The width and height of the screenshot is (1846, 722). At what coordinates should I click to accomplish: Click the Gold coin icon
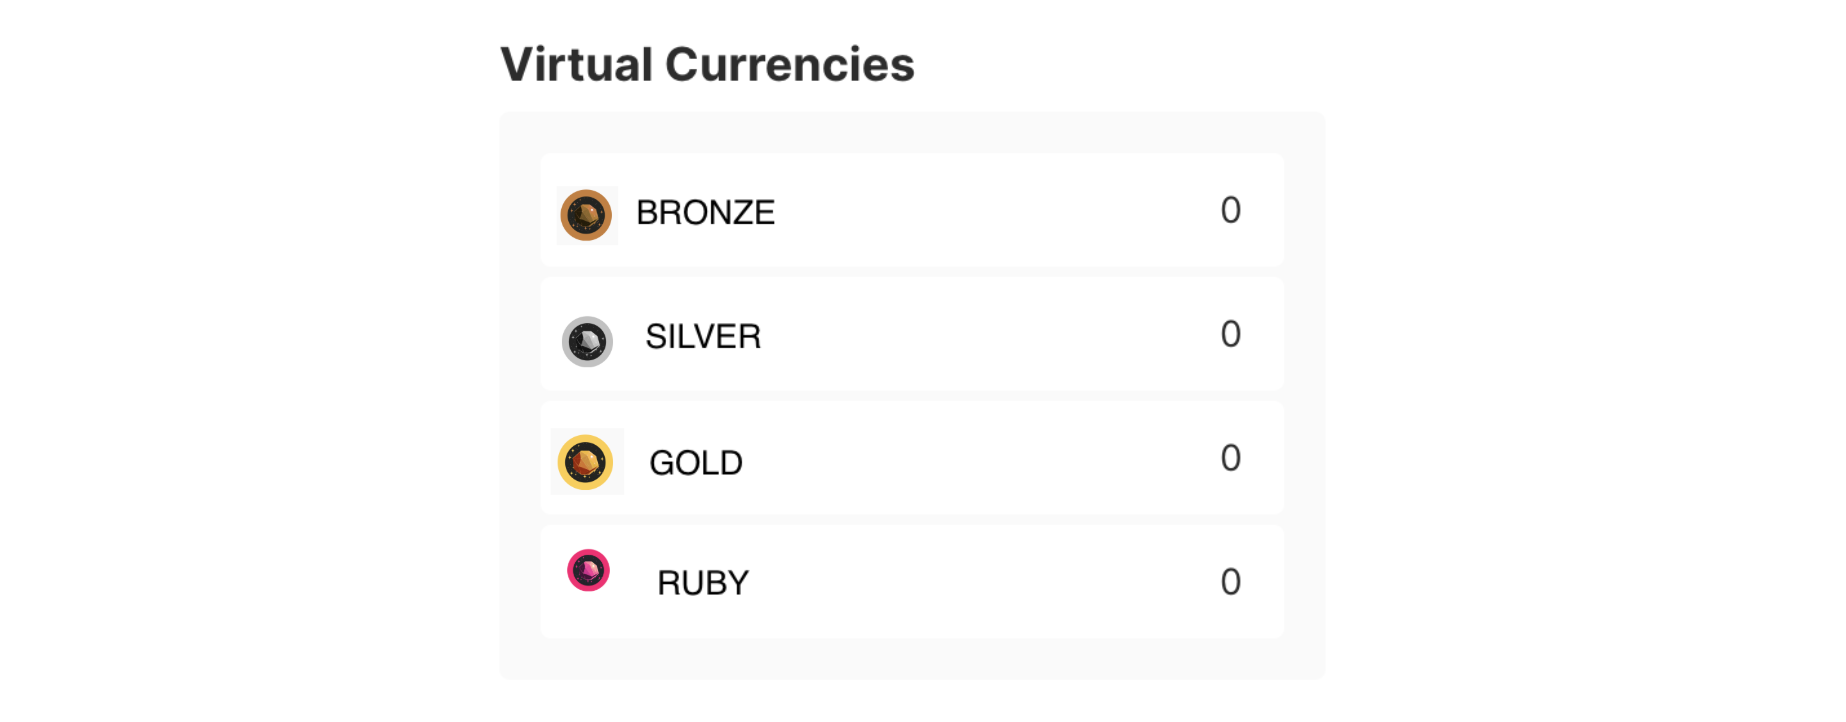tap(585, 462)
